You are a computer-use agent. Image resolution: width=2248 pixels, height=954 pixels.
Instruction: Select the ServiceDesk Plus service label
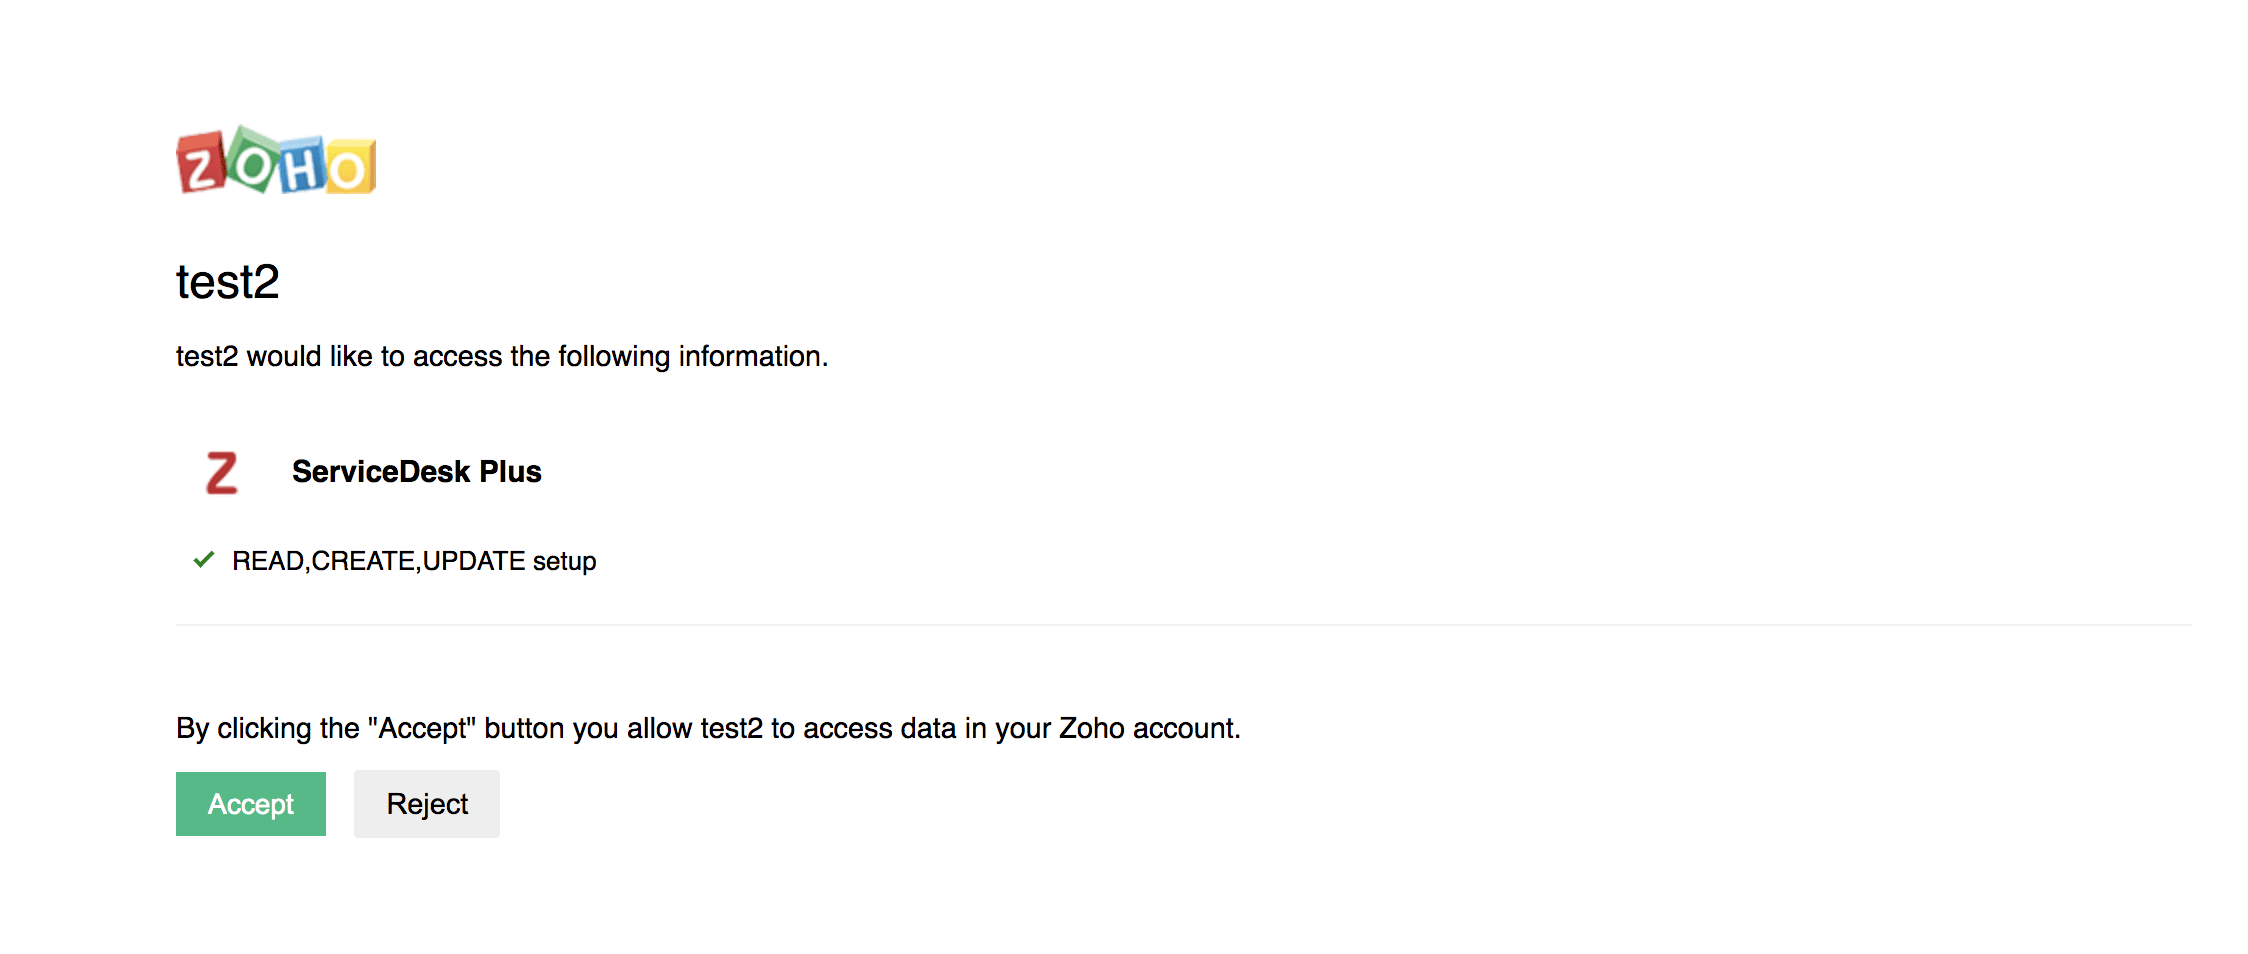416,472
